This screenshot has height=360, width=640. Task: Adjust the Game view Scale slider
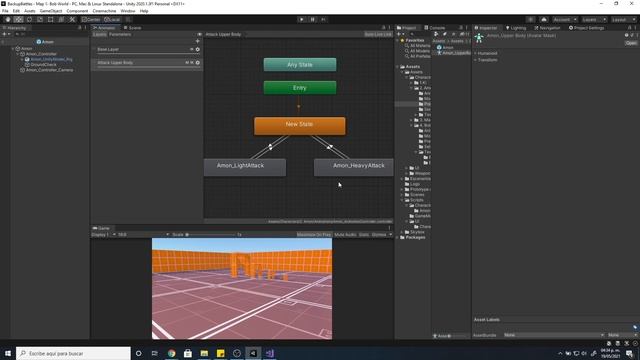point(210,235)
